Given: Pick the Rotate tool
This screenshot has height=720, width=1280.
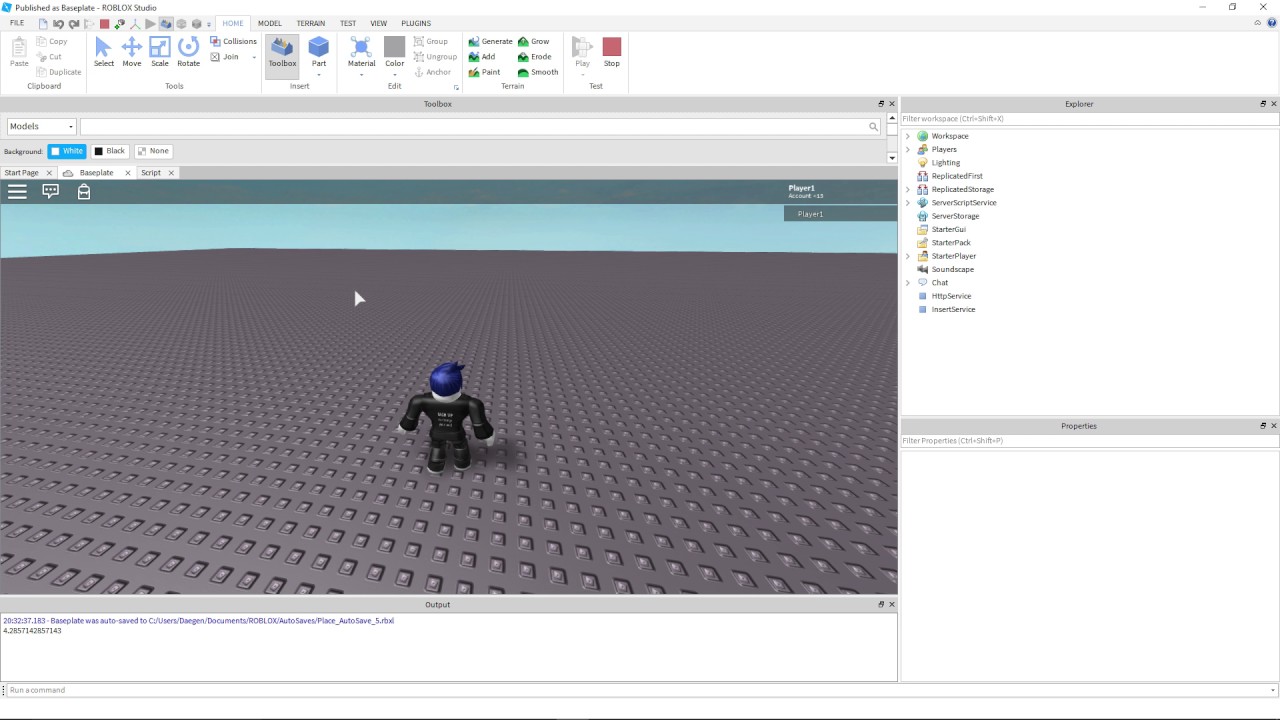Looking at the screenshot, I should click(x=188, y=52).
